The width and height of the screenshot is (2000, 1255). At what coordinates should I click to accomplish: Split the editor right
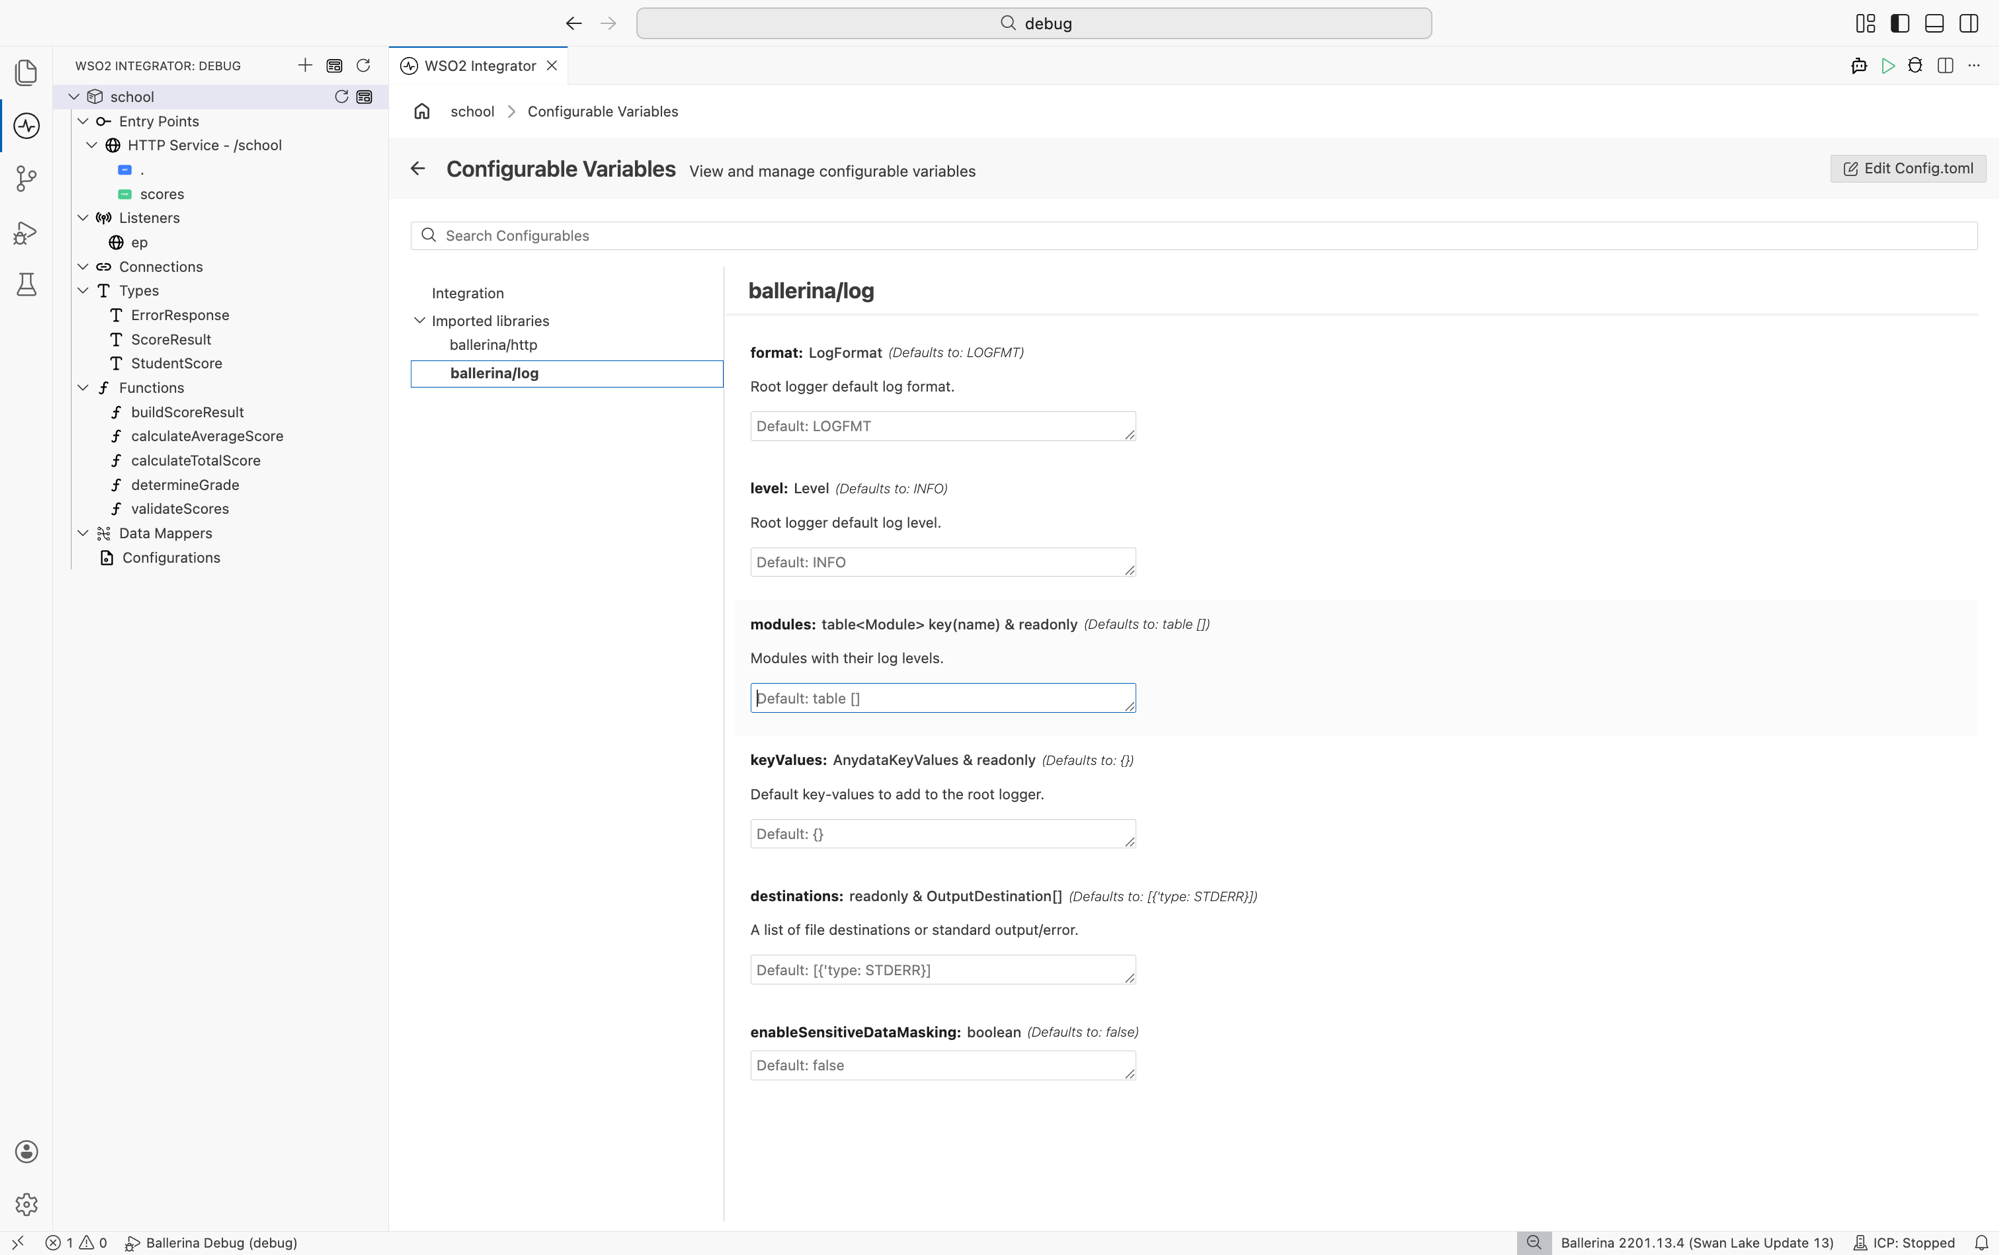[x=1945, y=66]
